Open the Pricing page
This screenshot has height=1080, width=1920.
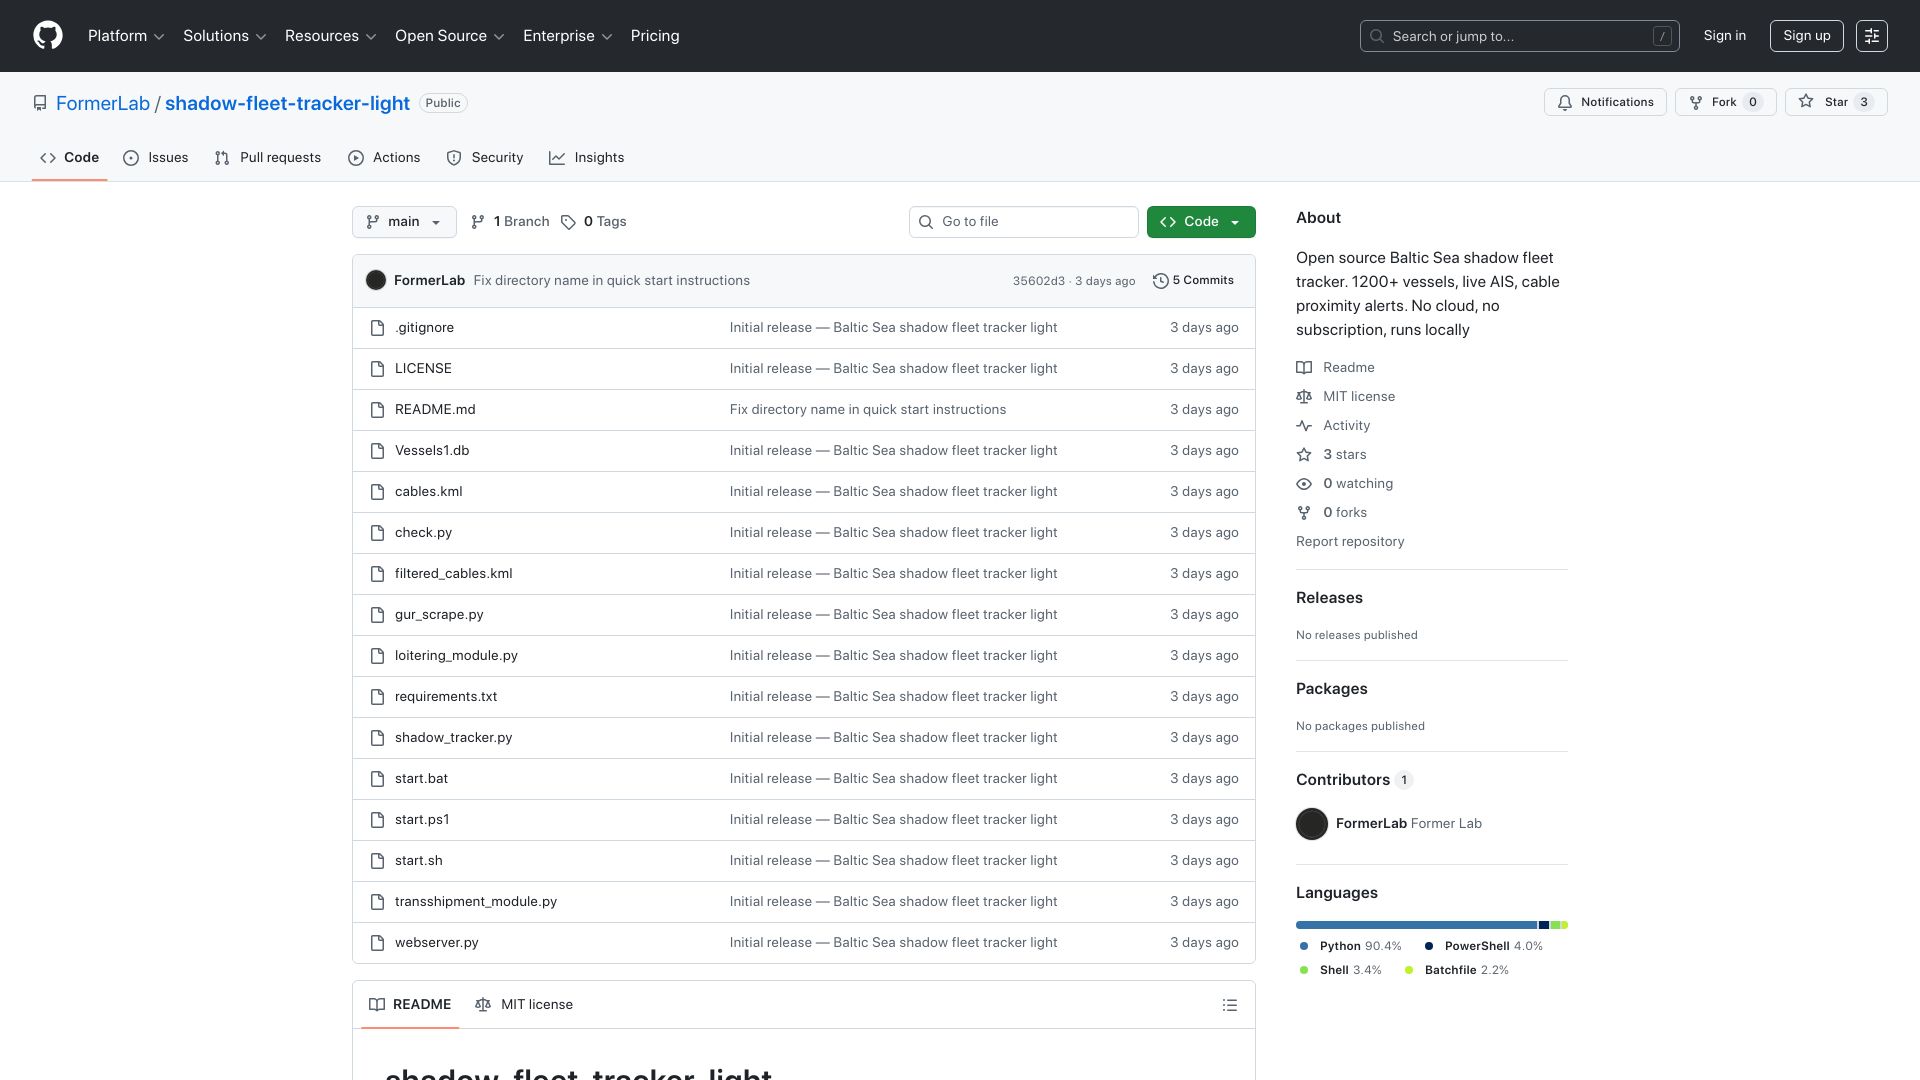point(655,36)
